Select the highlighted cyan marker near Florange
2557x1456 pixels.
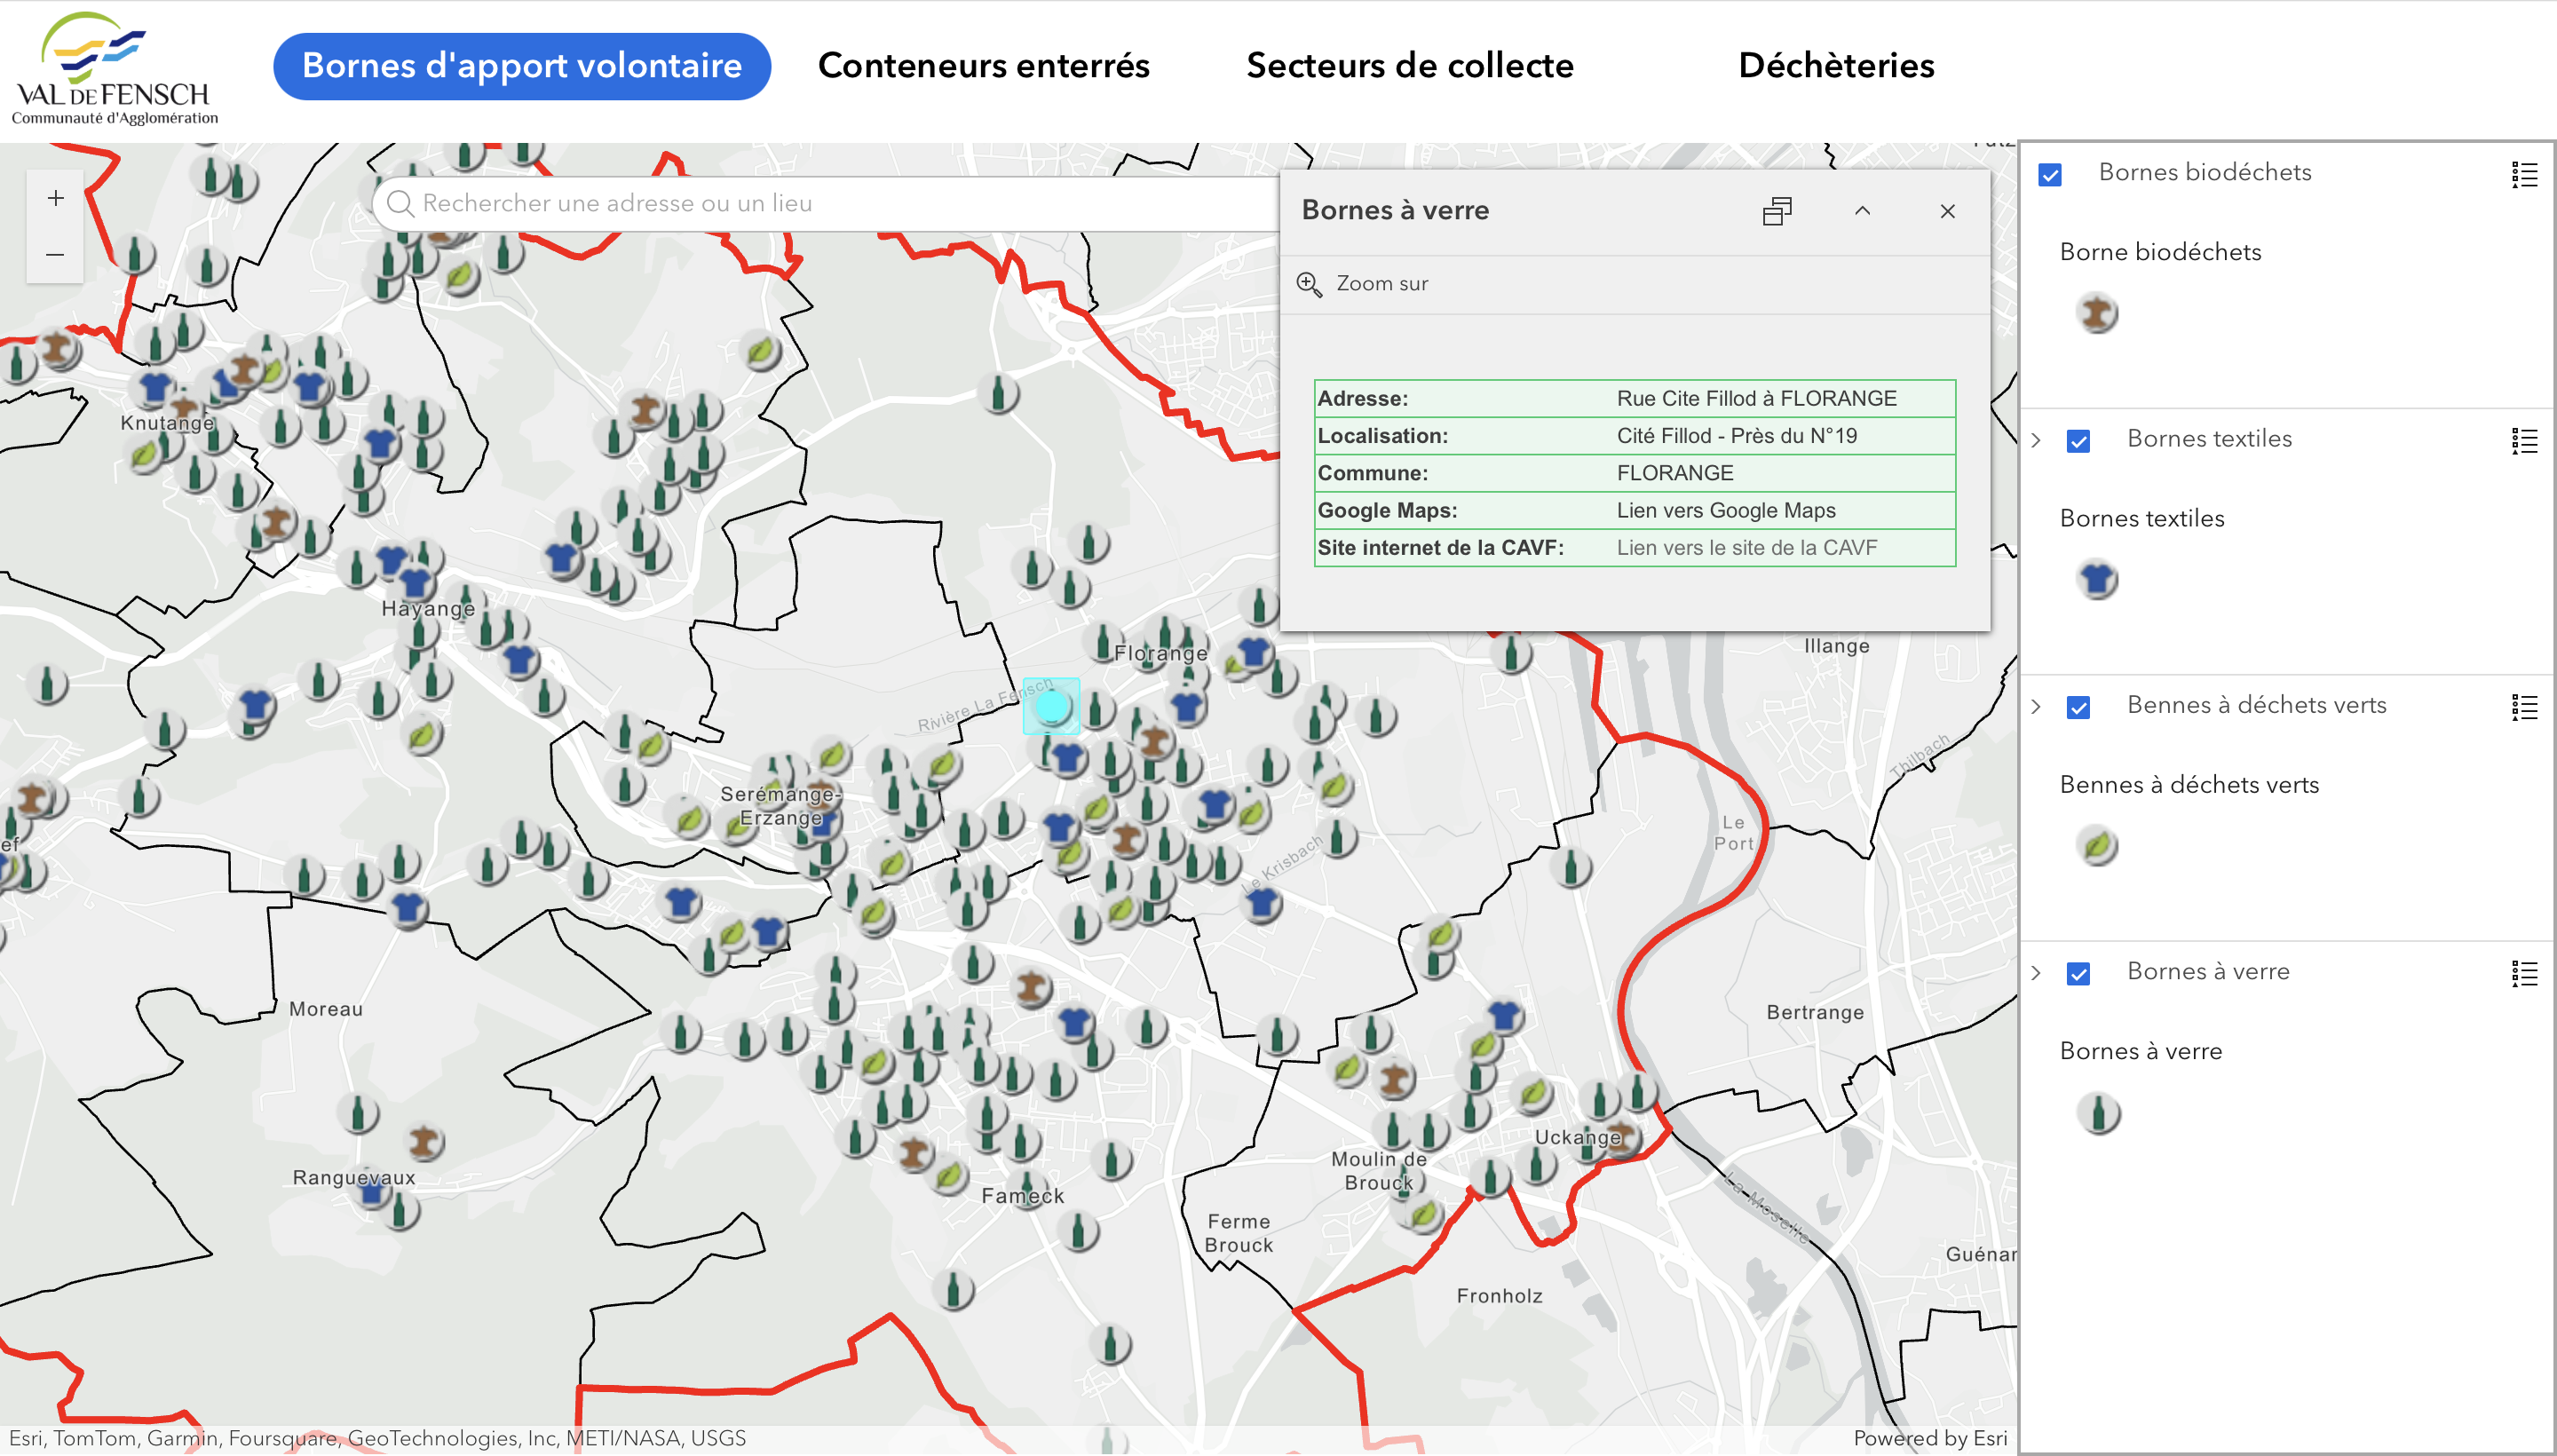point(1051,707)
